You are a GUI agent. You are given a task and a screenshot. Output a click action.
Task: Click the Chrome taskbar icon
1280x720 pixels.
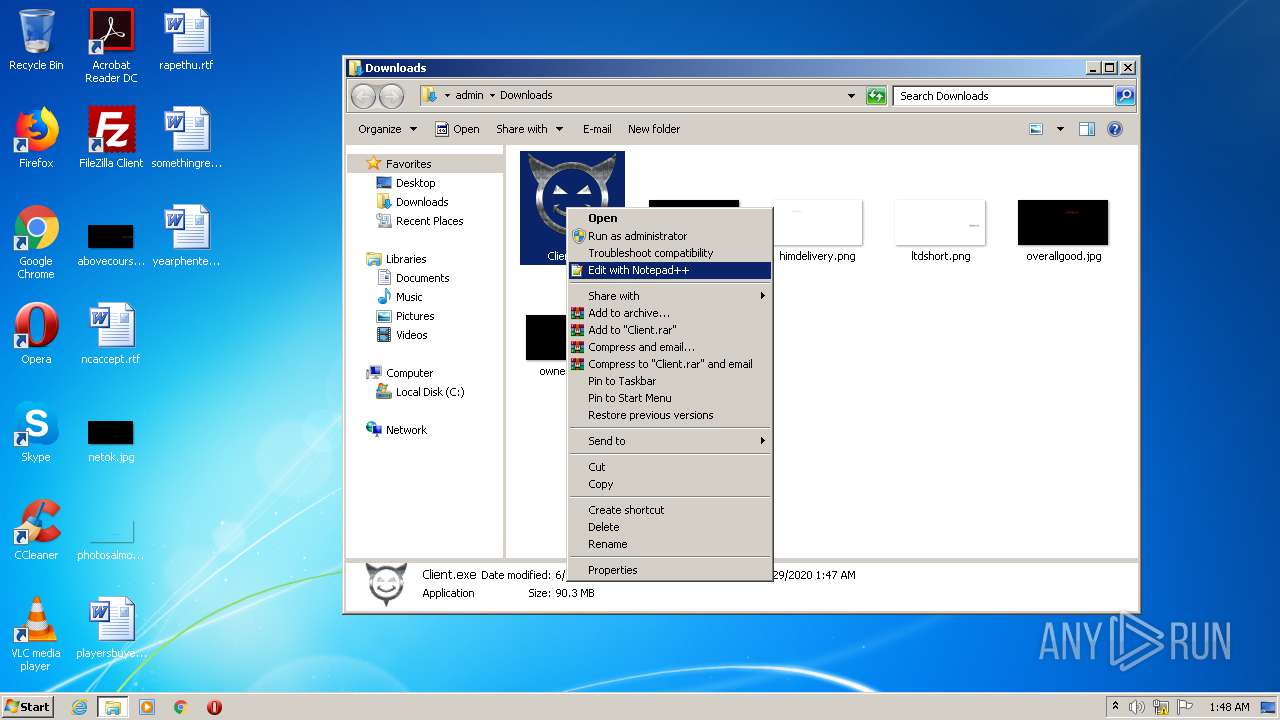(181, 707)
